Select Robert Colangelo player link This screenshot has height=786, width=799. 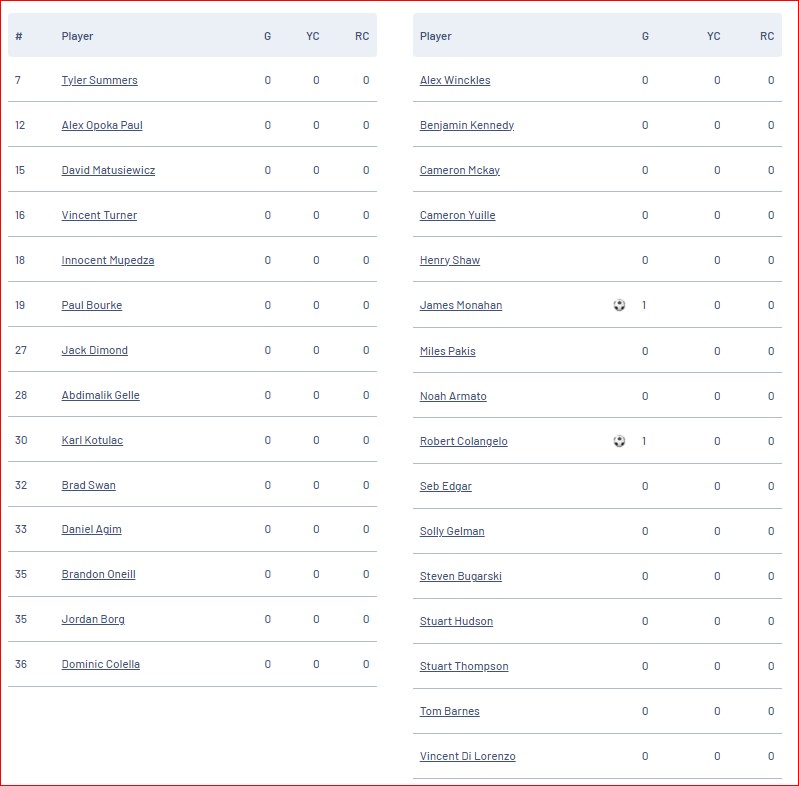click(x=464, y=441)
